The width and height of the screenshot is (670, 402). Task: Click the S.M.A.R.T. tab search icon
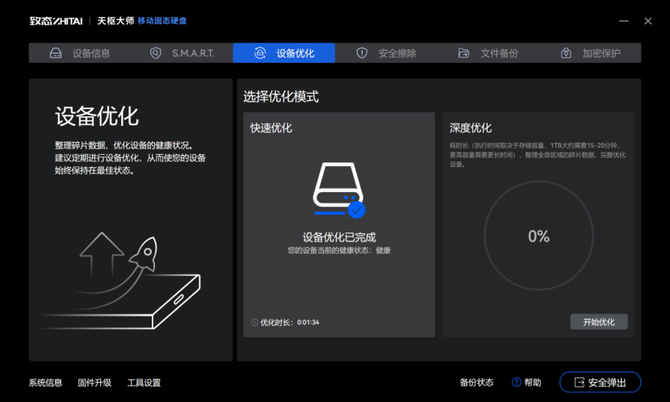(155, 53)
